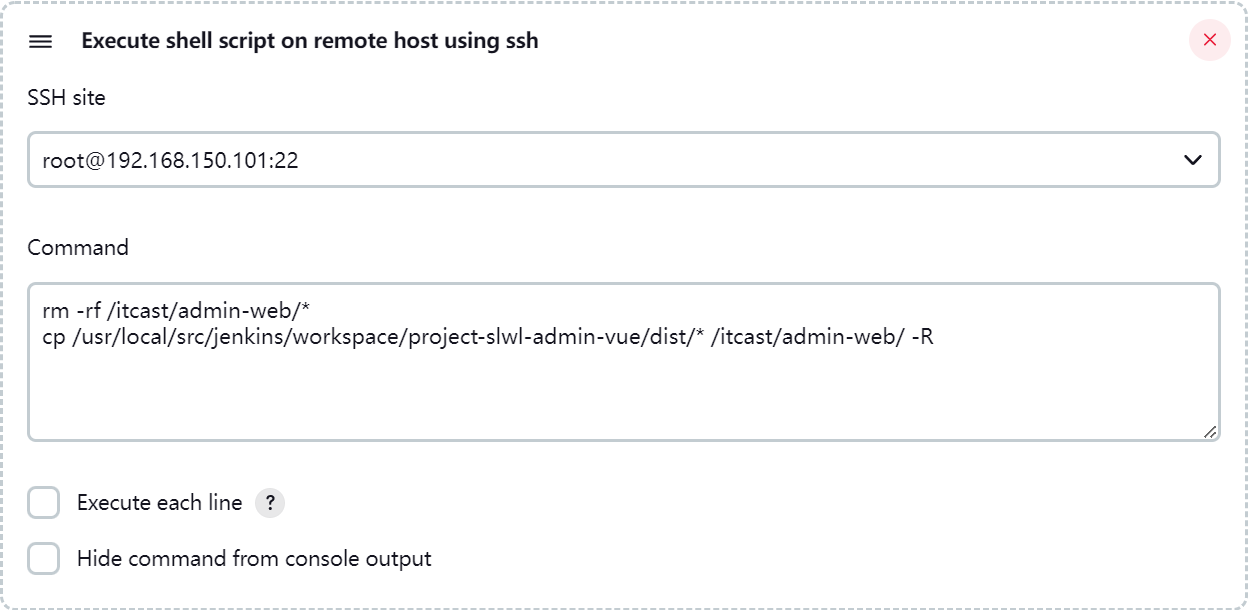This screenshot has height=610, width=1248.
Task: Place cursor in the cp jenkins workspace line
Action: click(x=488, y=337)
